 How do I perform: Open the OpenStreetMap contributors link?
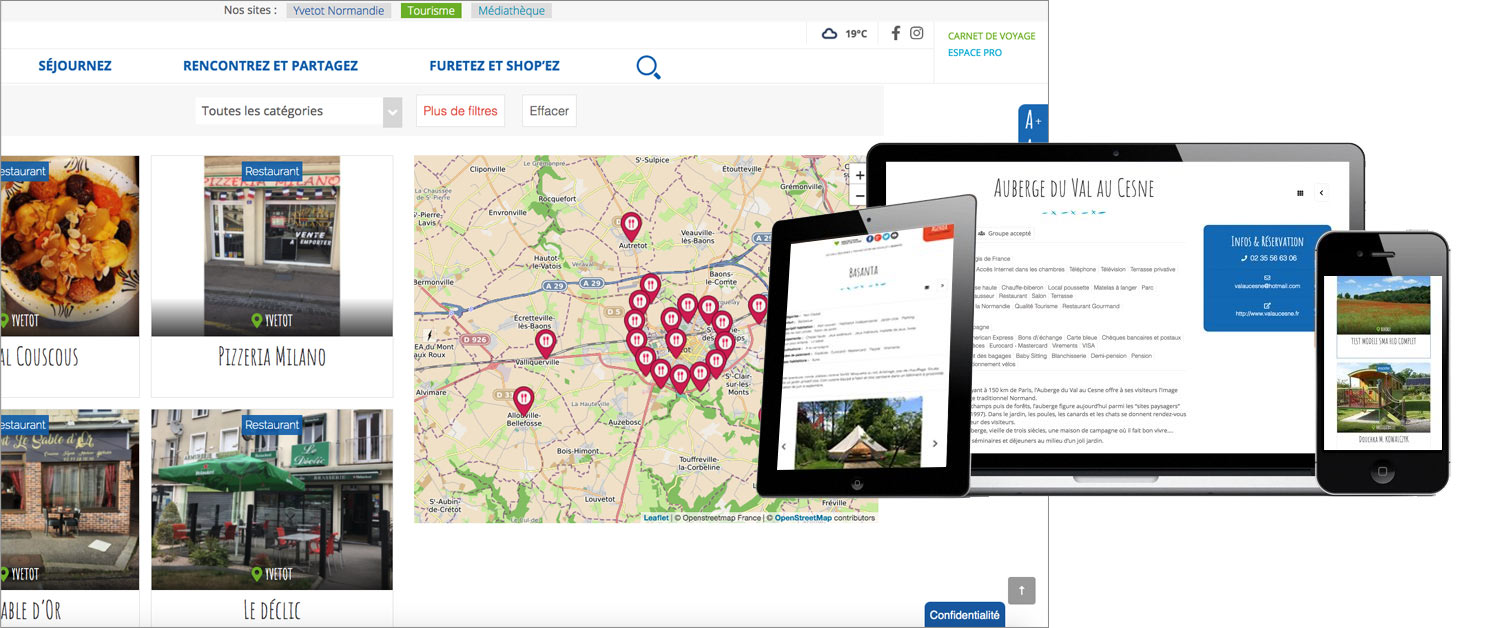point(803,518)
